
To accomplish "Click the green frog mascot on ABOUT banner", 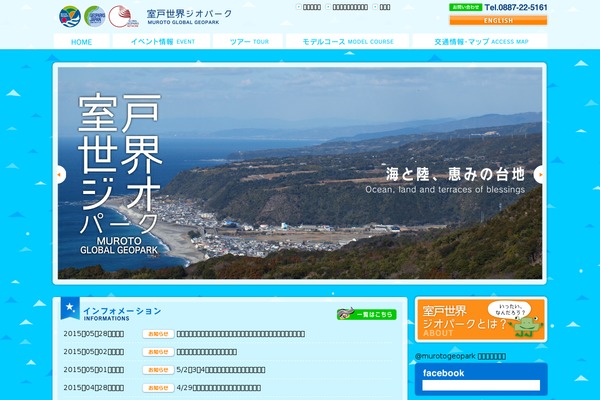I will [x=527, y=327].
